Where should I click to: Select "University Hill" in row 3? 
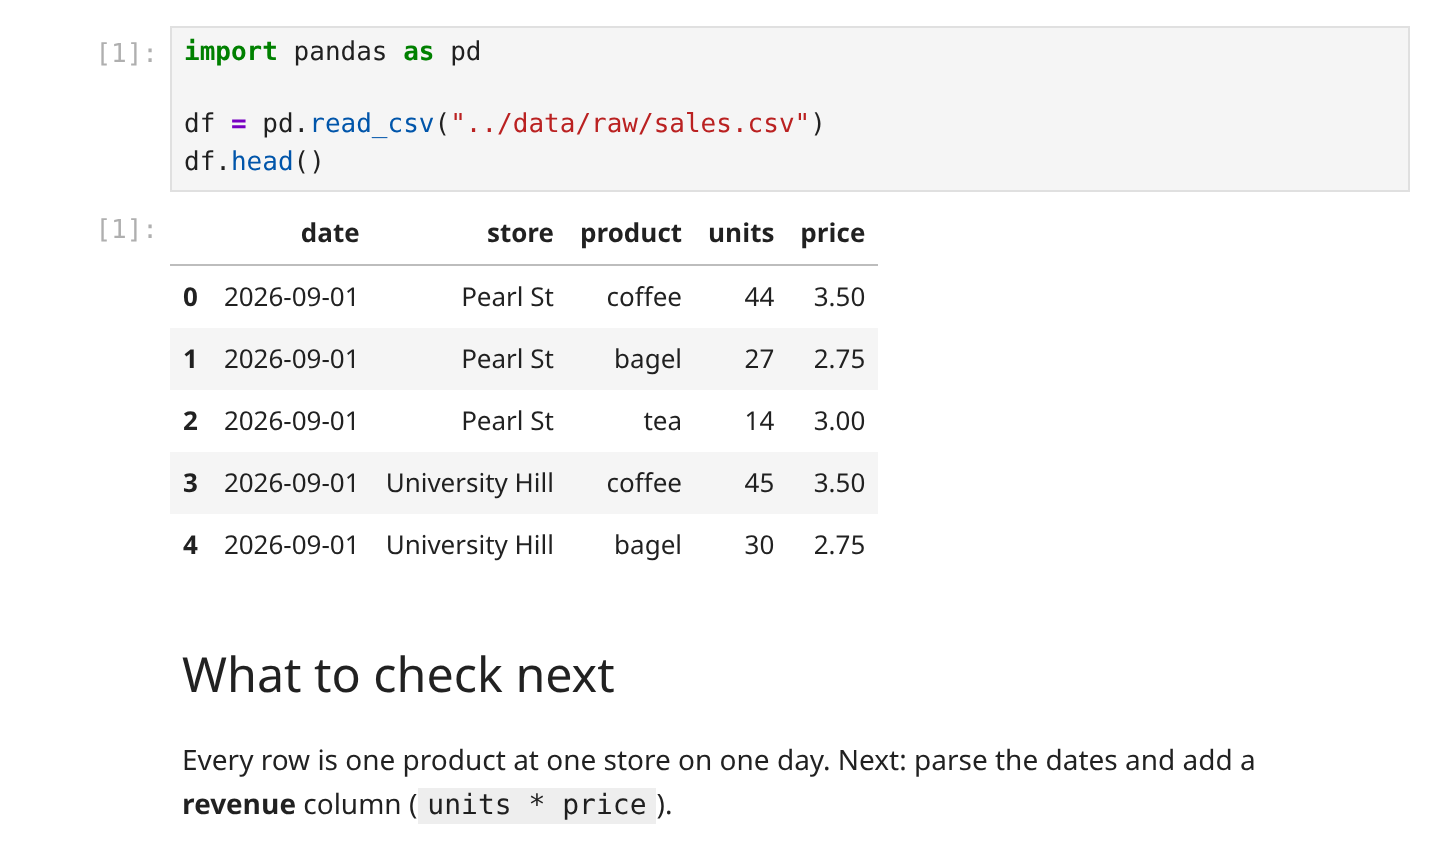(470, 483)
